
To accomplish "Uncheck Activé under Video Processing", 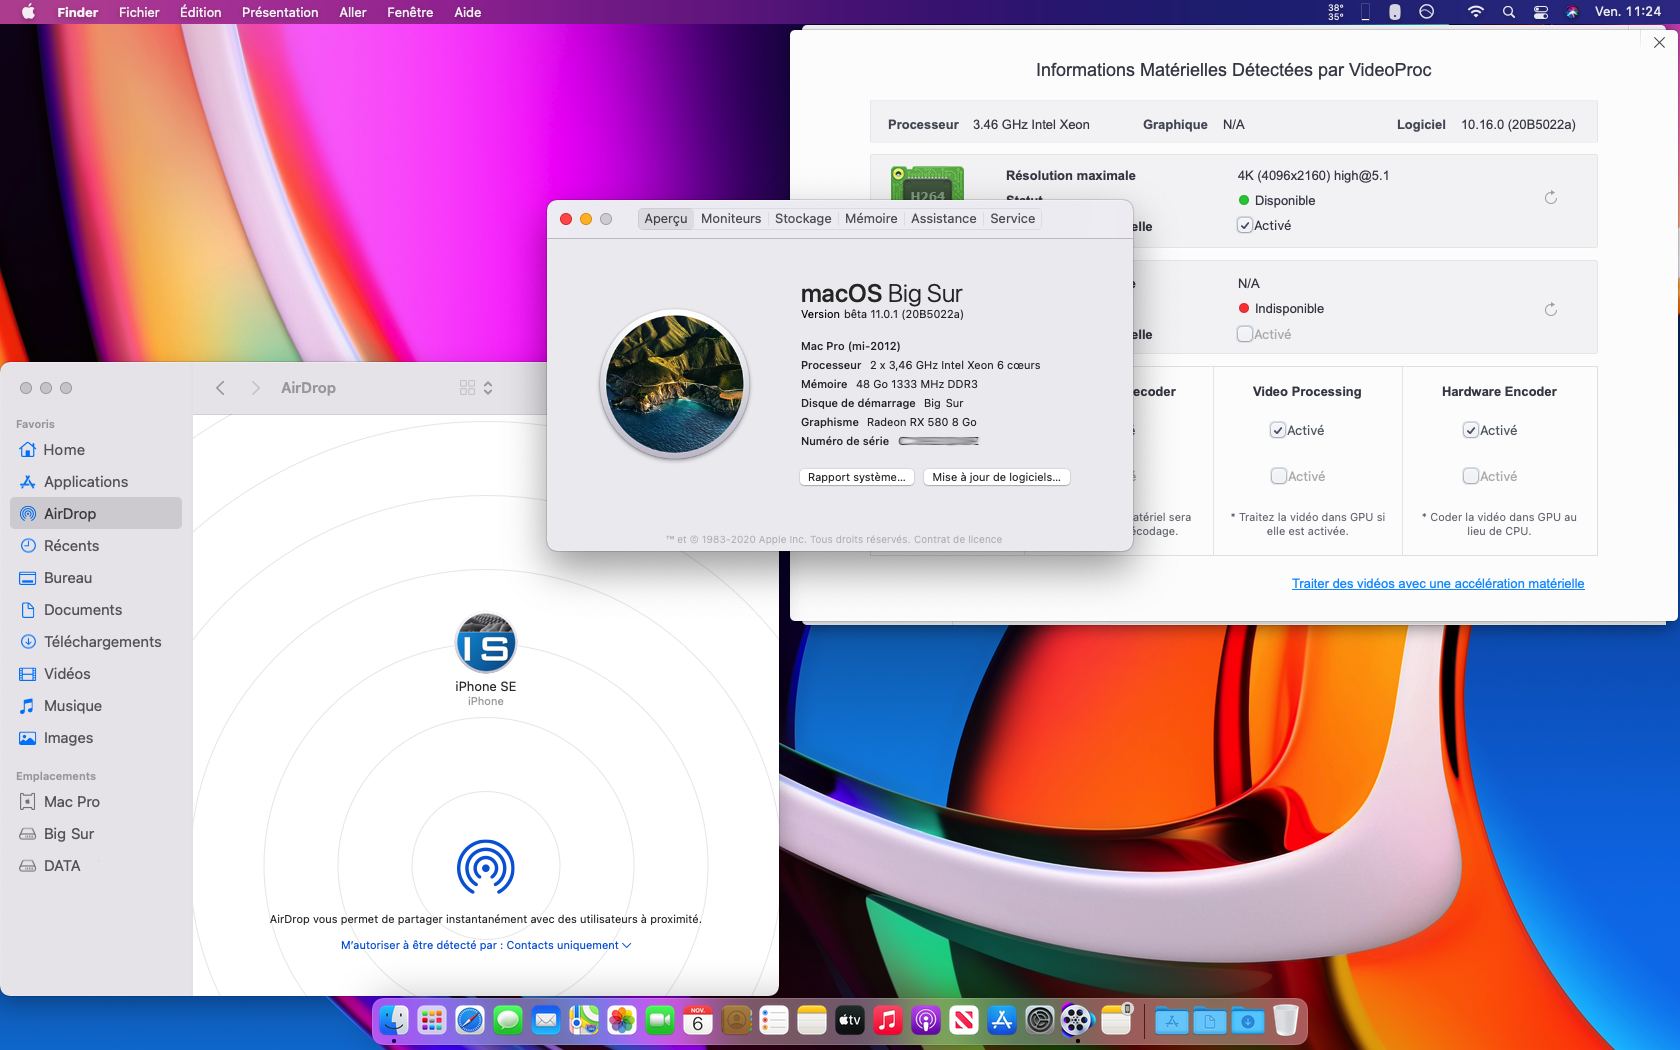I will tap(1277, 430).
